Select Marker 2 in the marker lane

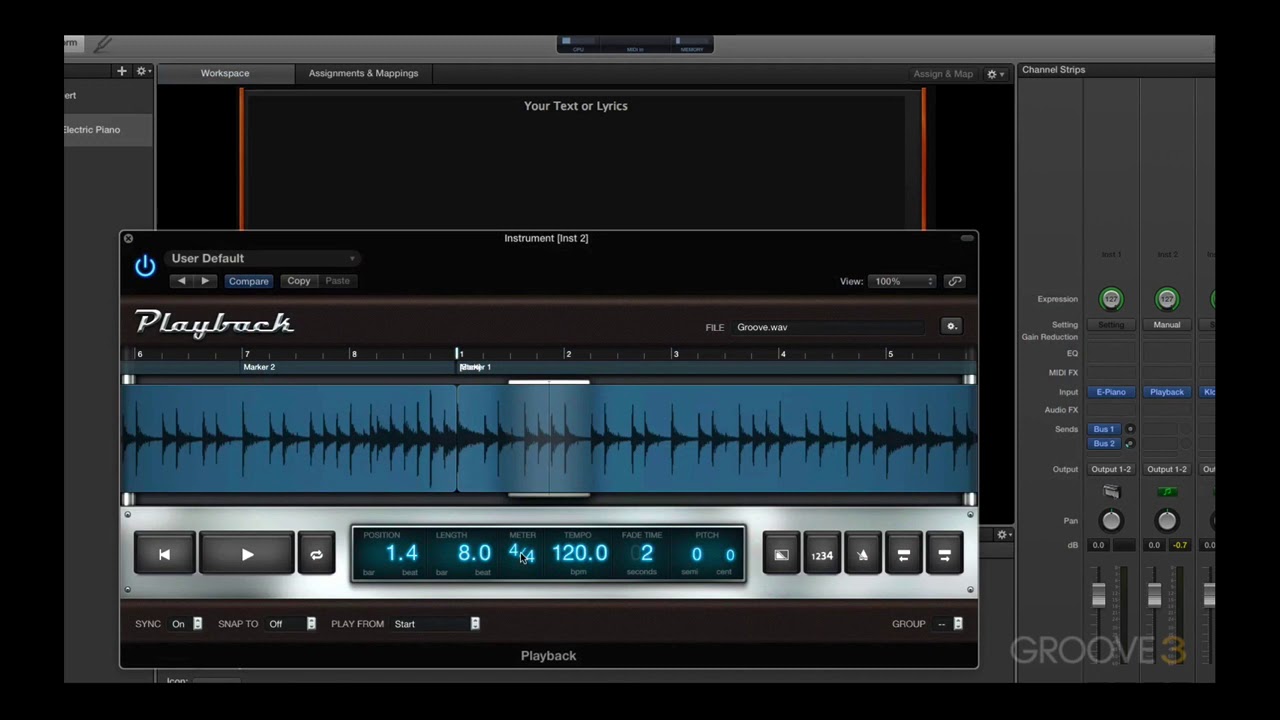(x=259, y=367)
